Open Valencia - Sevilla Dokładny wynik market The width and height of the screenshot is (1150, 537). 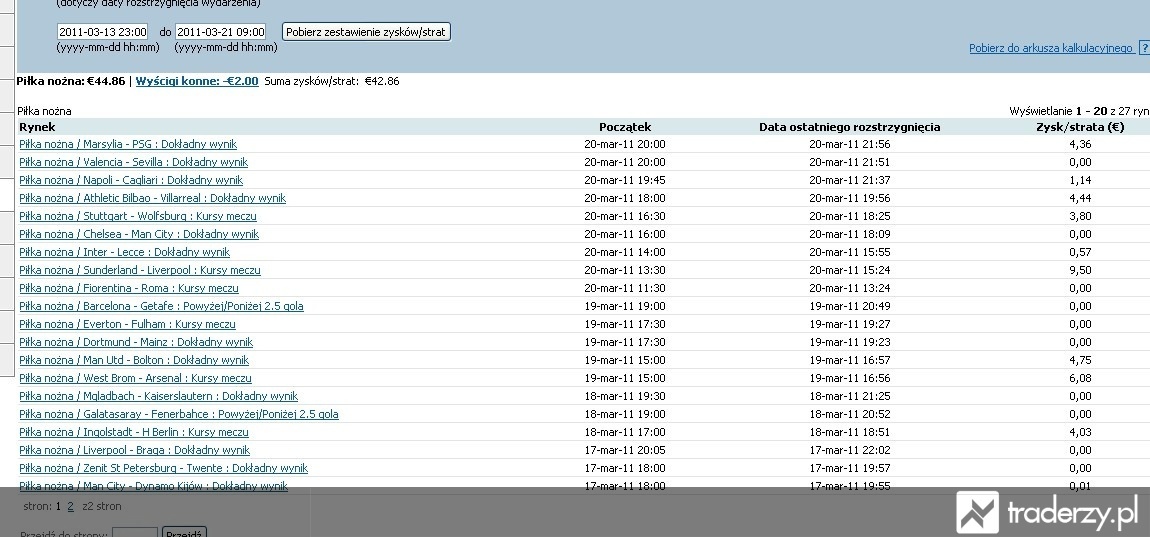click(133, 162)
